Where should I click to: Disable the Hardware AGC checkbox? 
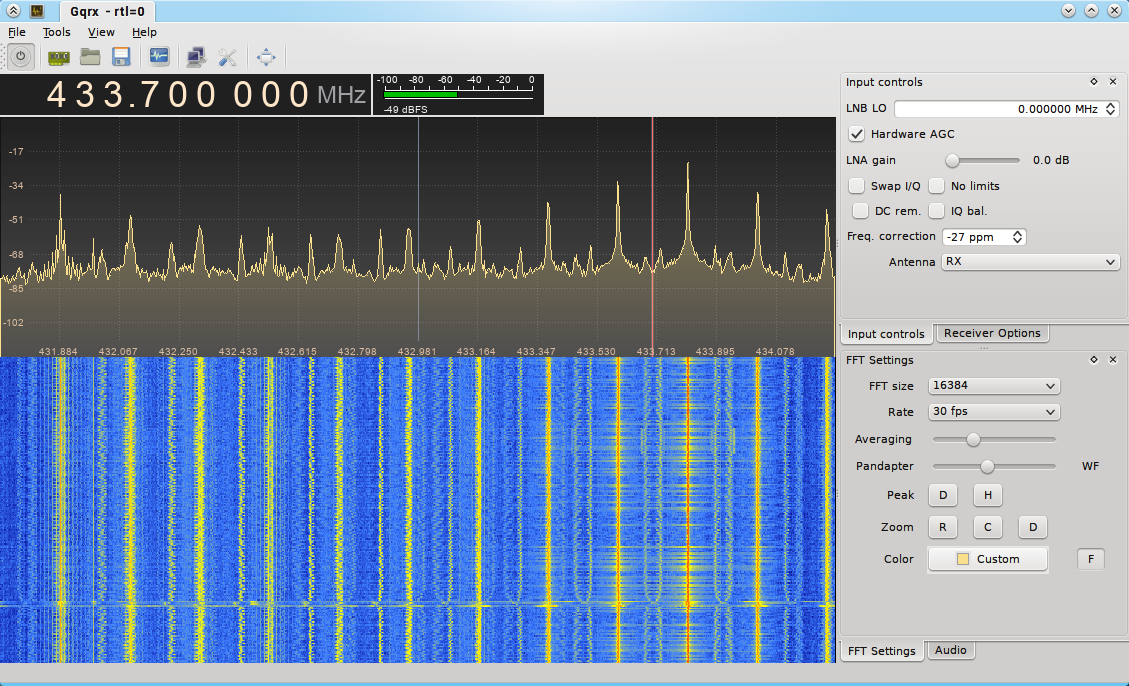(x=857, y=133)
